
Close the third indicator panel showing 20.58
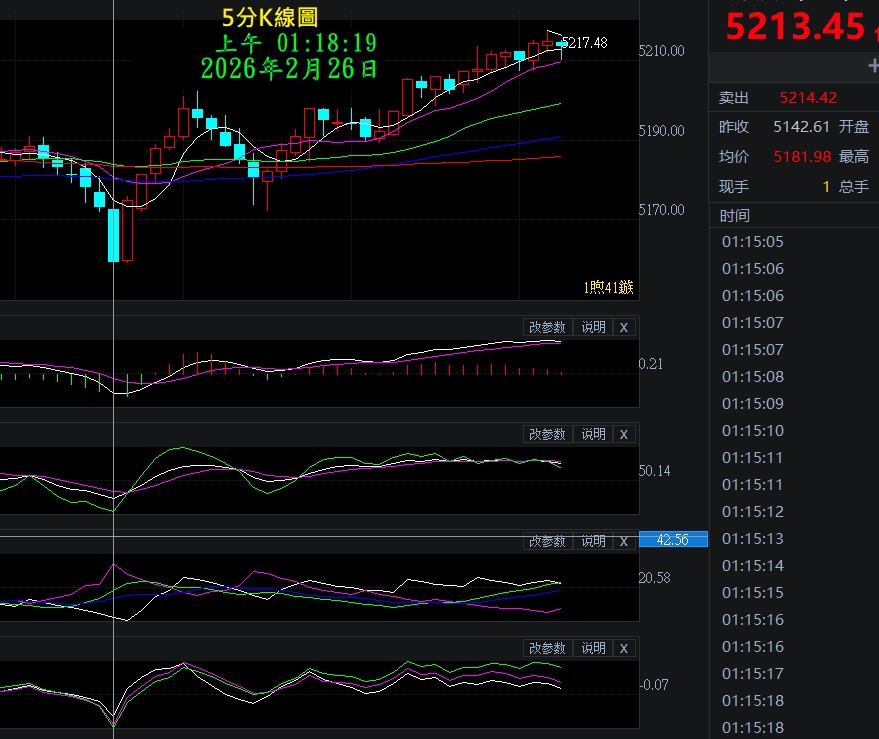point(624,541)
